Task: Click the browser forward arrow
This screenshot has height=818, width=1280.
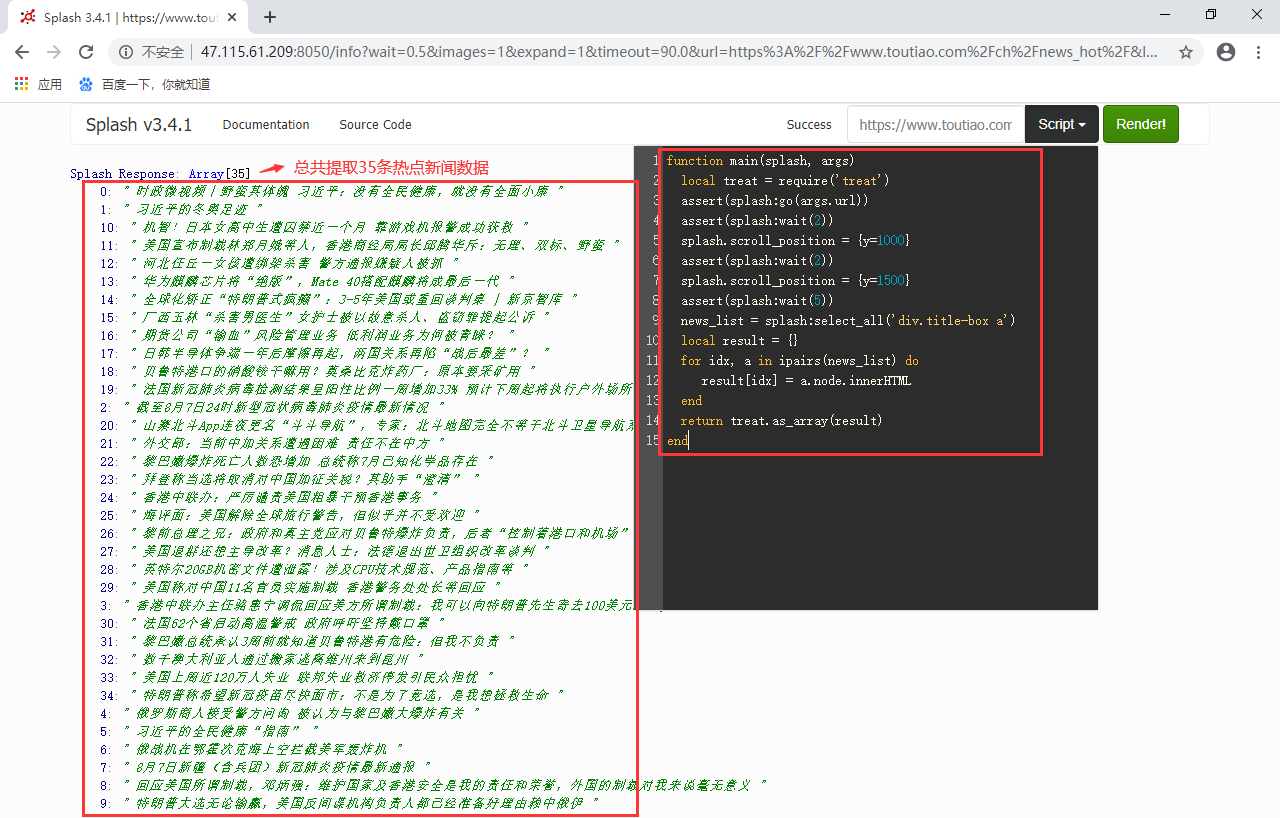Action: pyautogui.click(x=54, y=52)
